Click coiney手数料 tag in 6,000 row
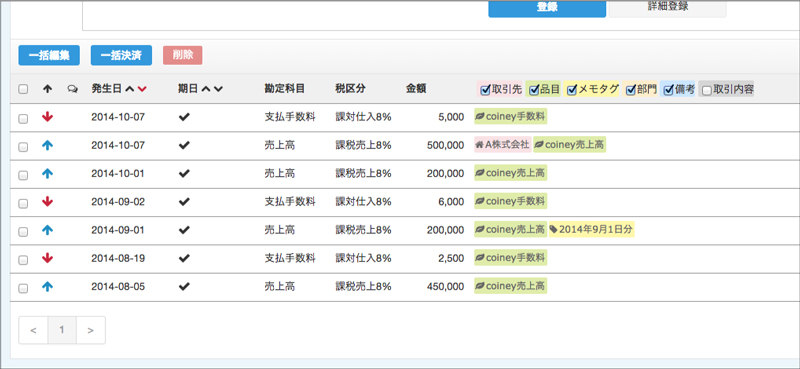Viewport: 800px width, 369px height. 510,201
